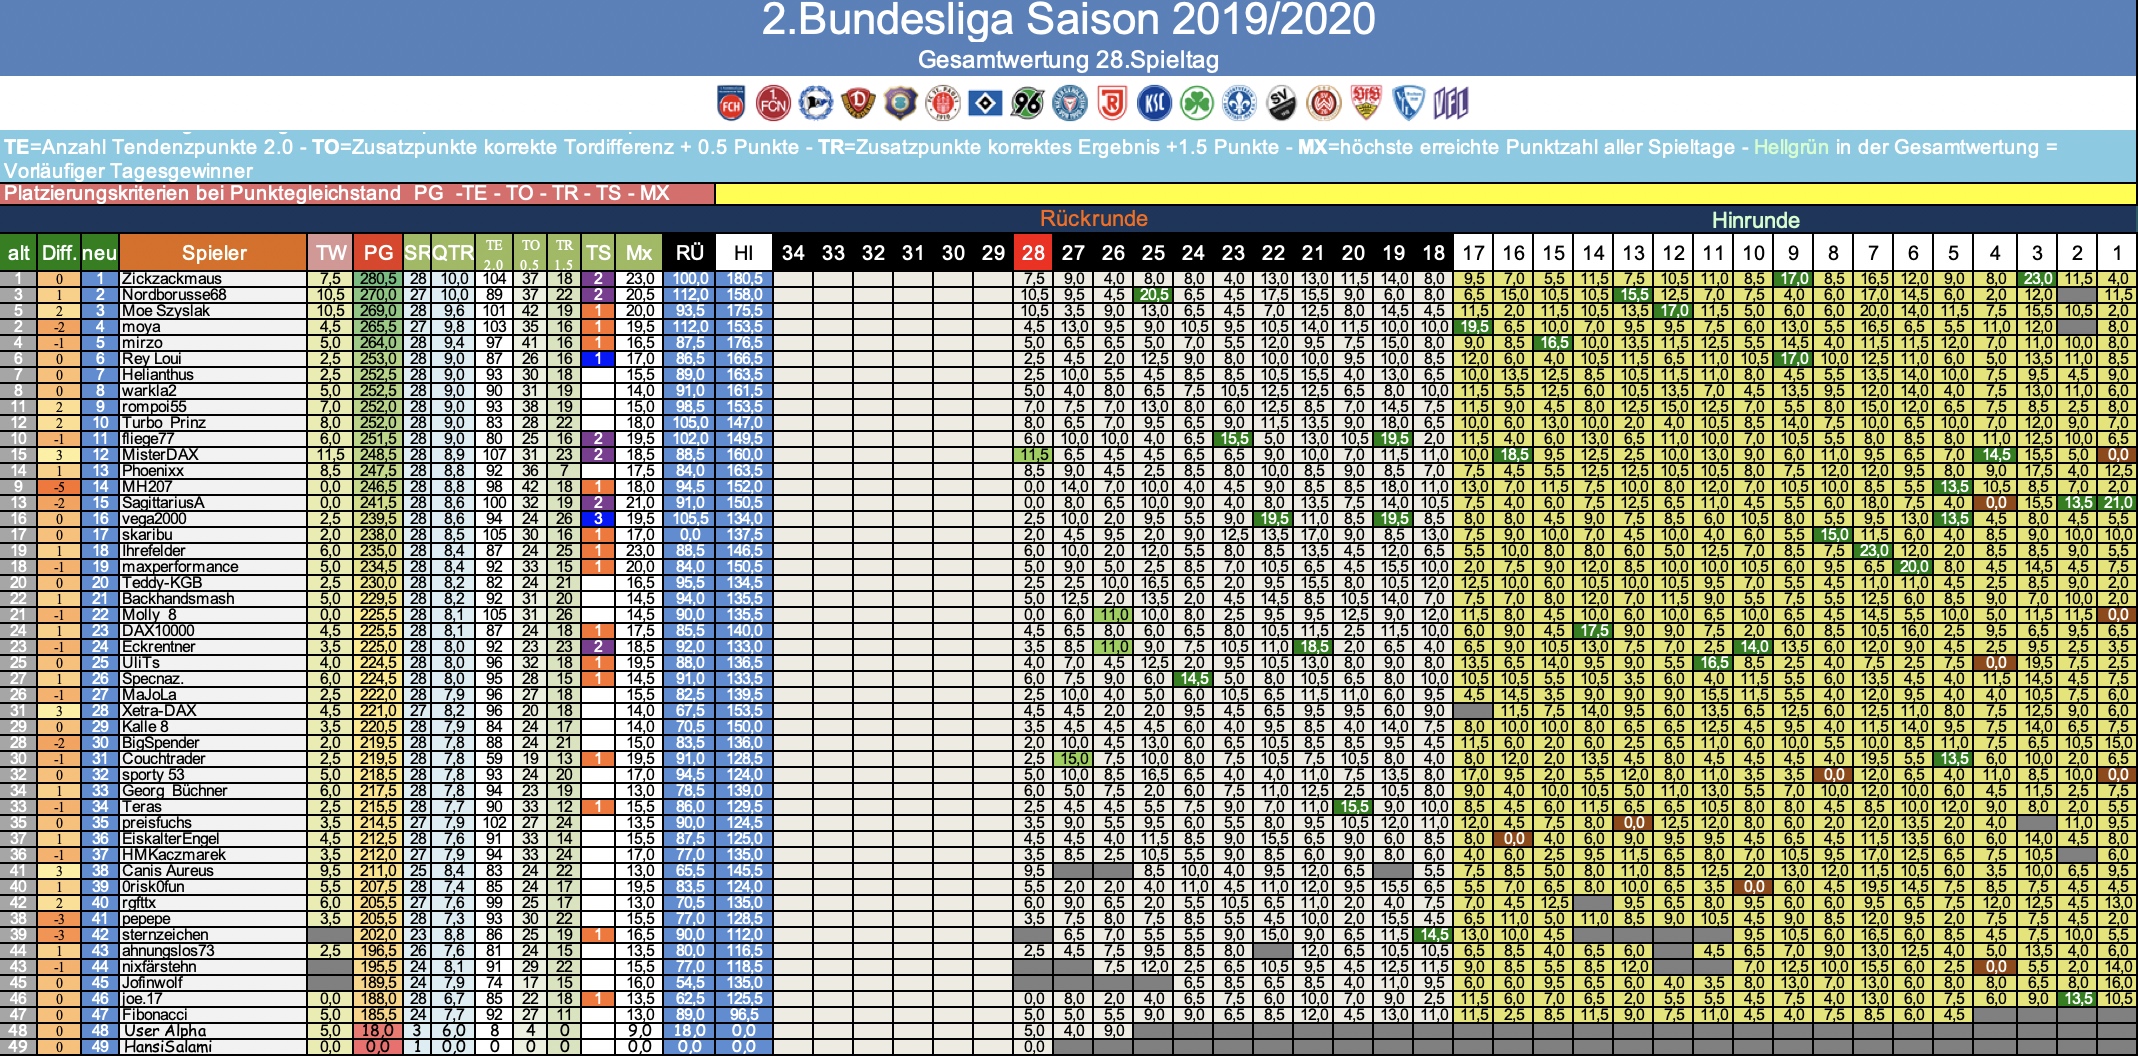Select the Hamburger SV diamond logo
This screenshot has width=2138, height=1056.
pyautogui.click(x=985, y=103)
